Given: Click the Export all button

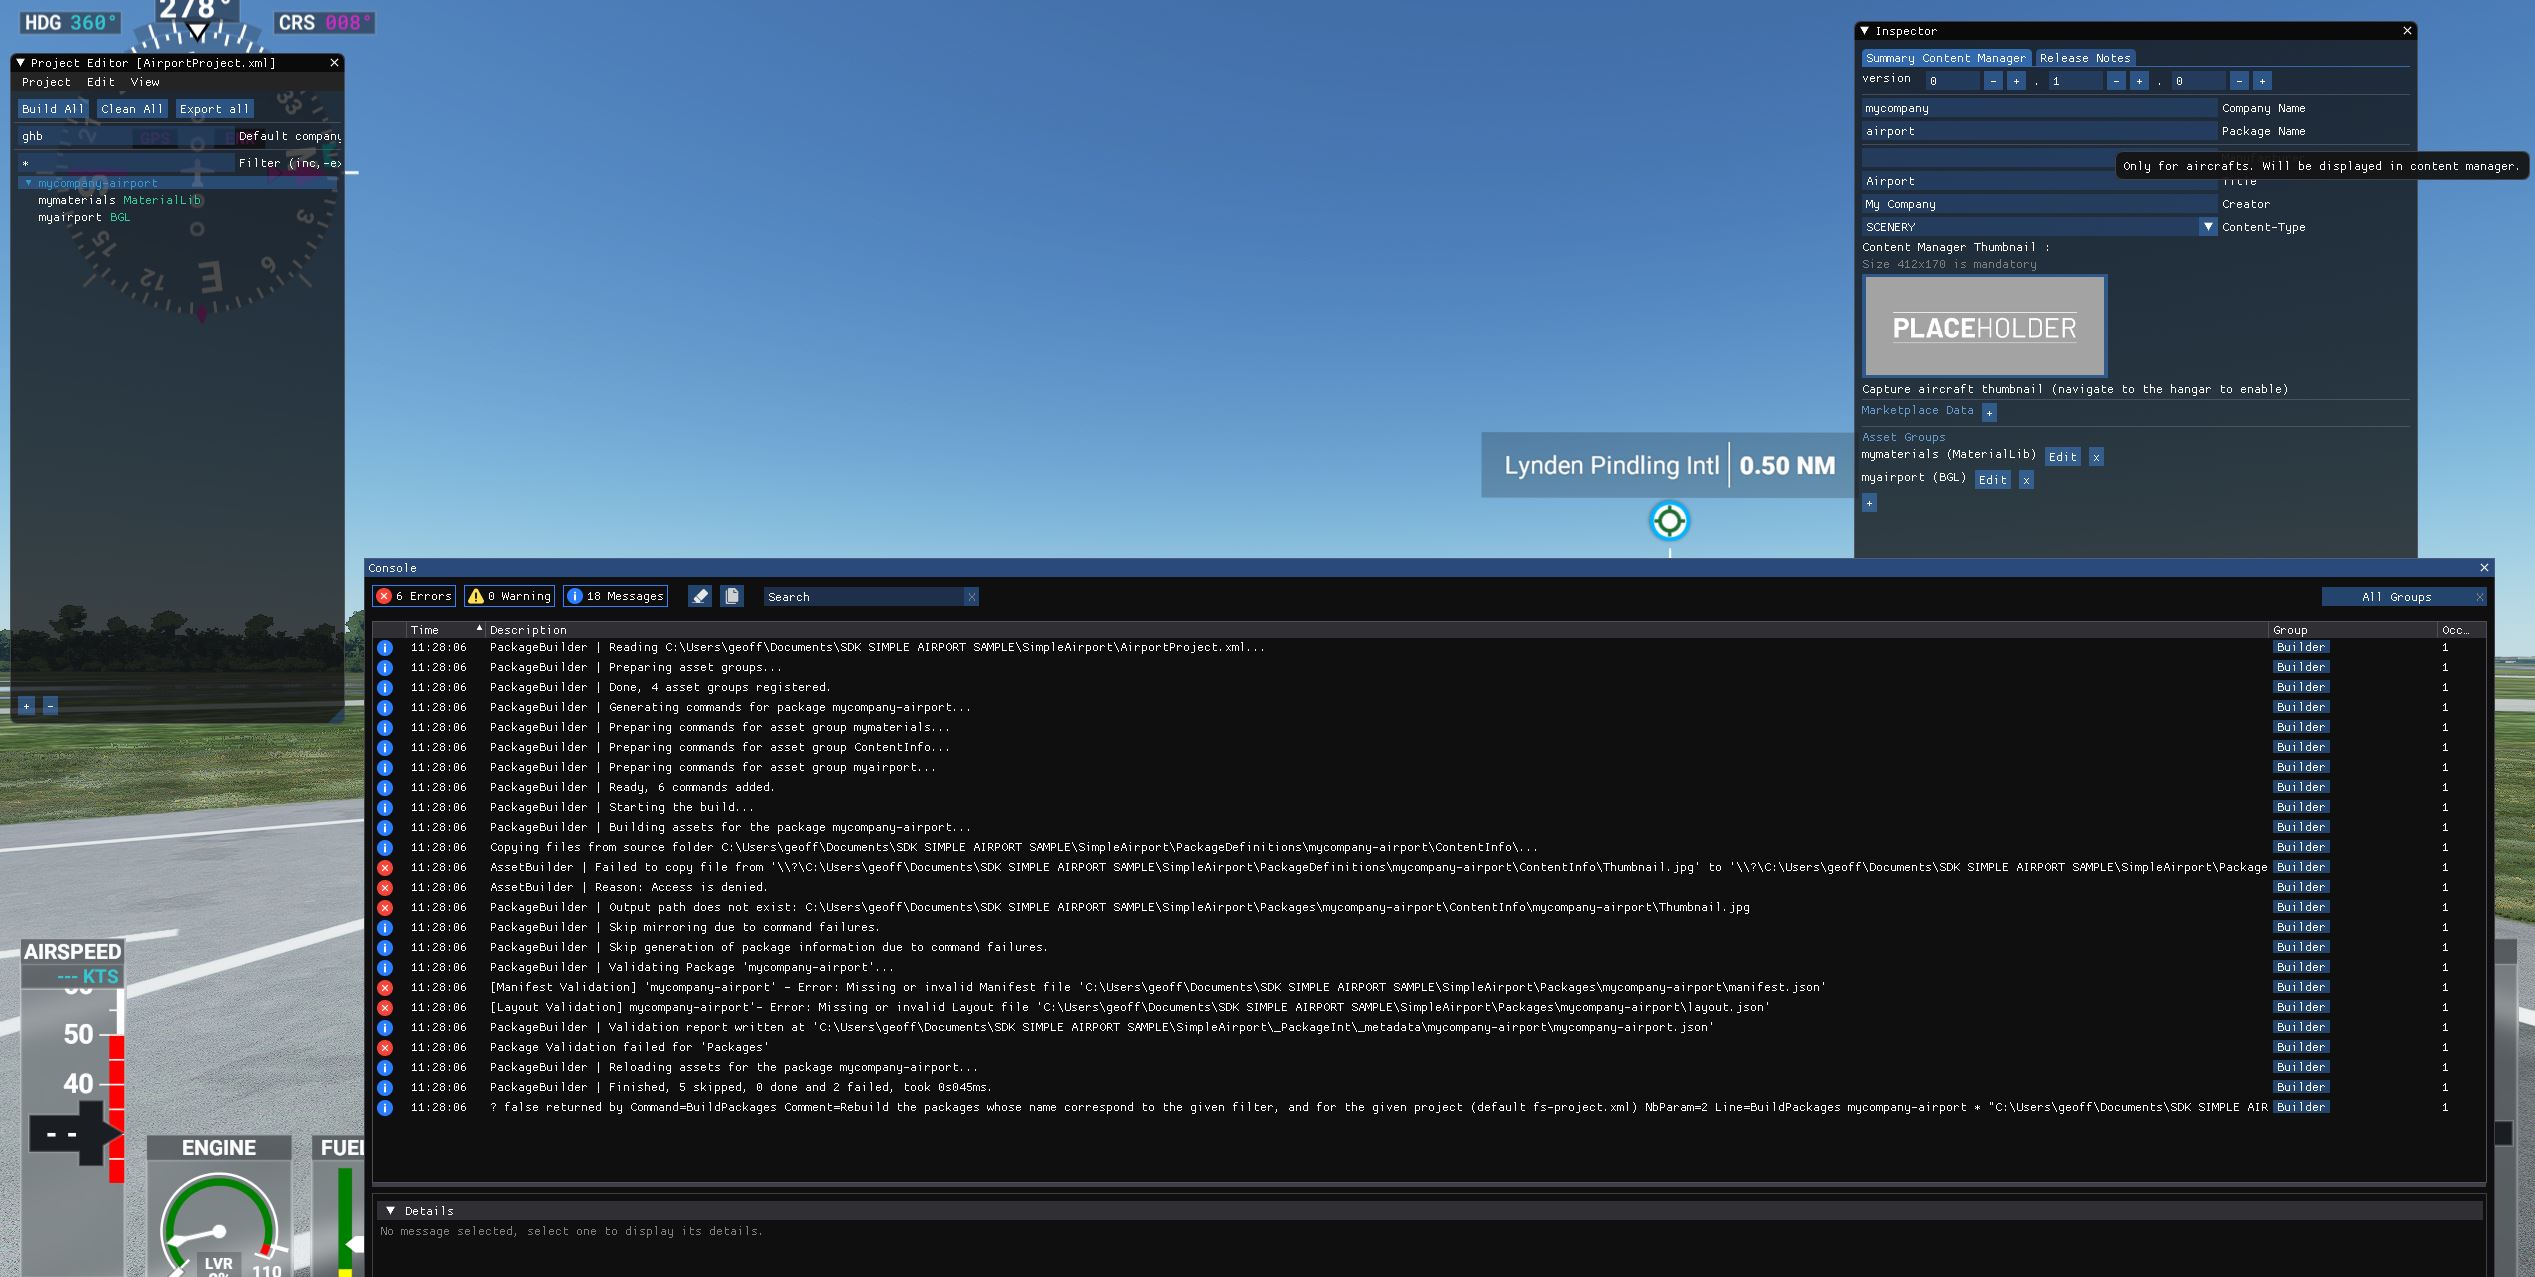Looking at the screenshot, I should pyautogui.click(x=214, y=109).
